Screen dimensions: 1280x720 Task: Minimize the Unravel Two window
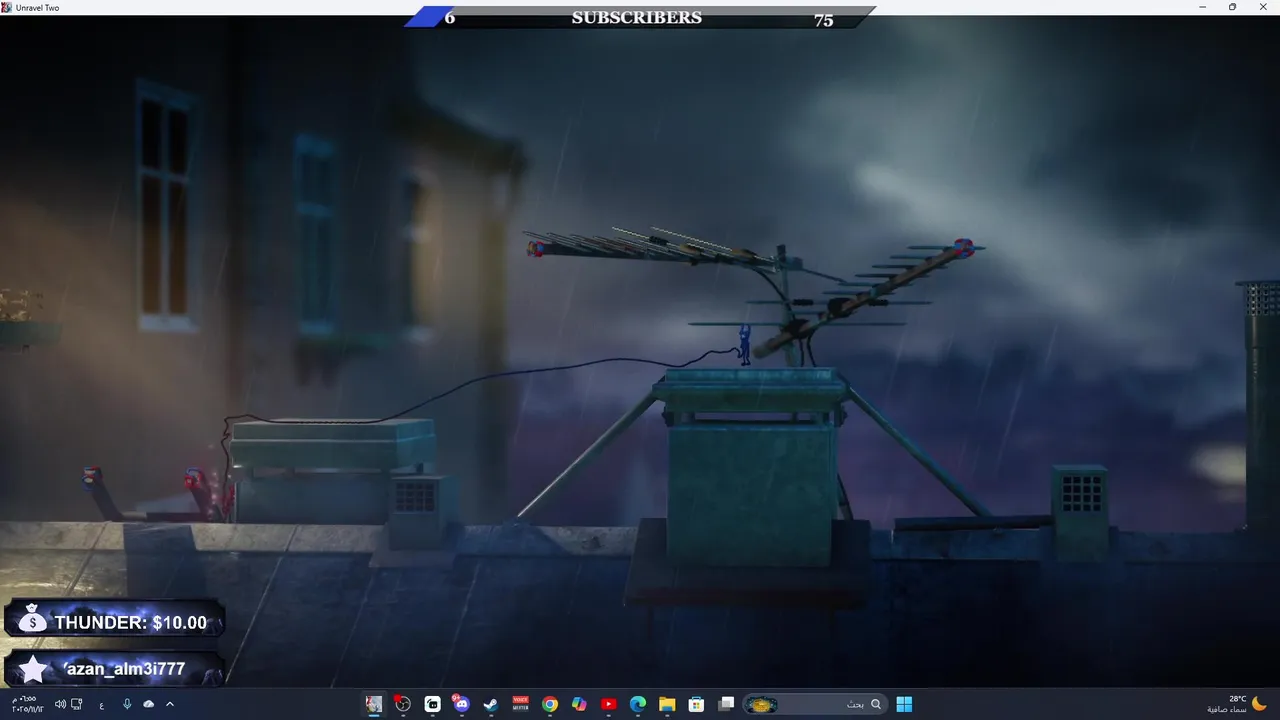pos(1203,7)
